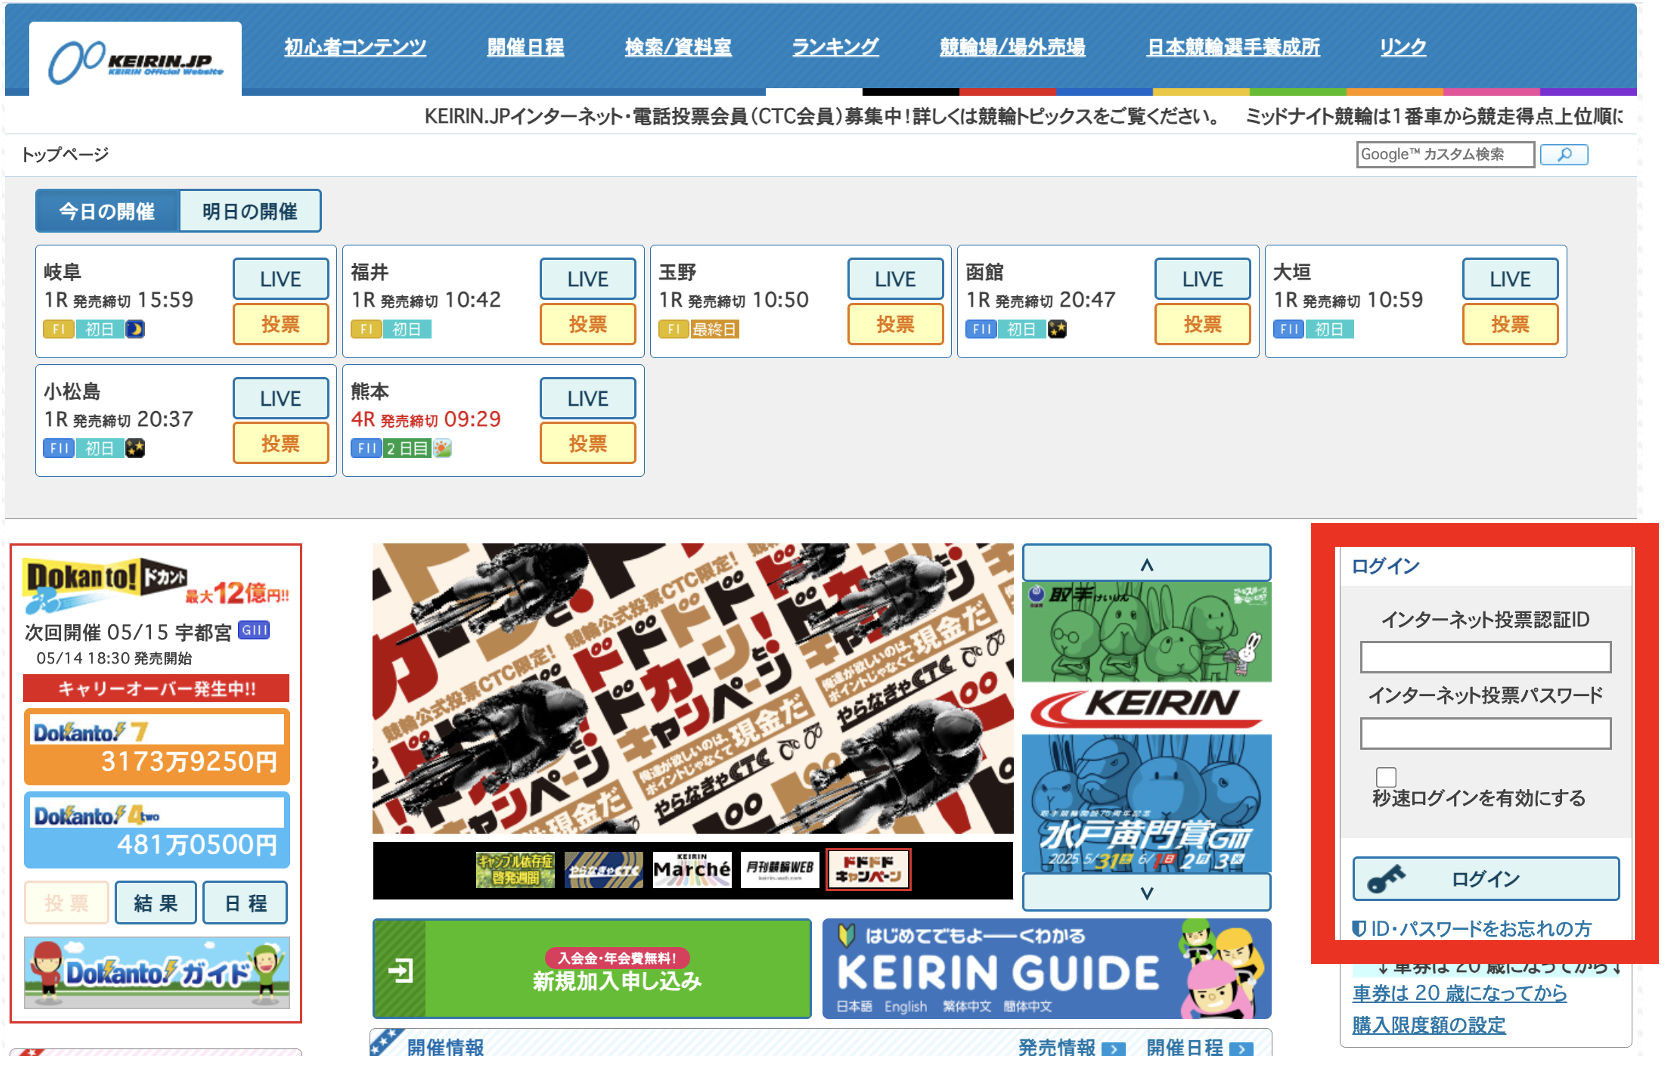Focus the インターネット投票認証ID field
Image resolution: width=1668 pixels, height=1066 pixels.
(x=1486, y=657)
